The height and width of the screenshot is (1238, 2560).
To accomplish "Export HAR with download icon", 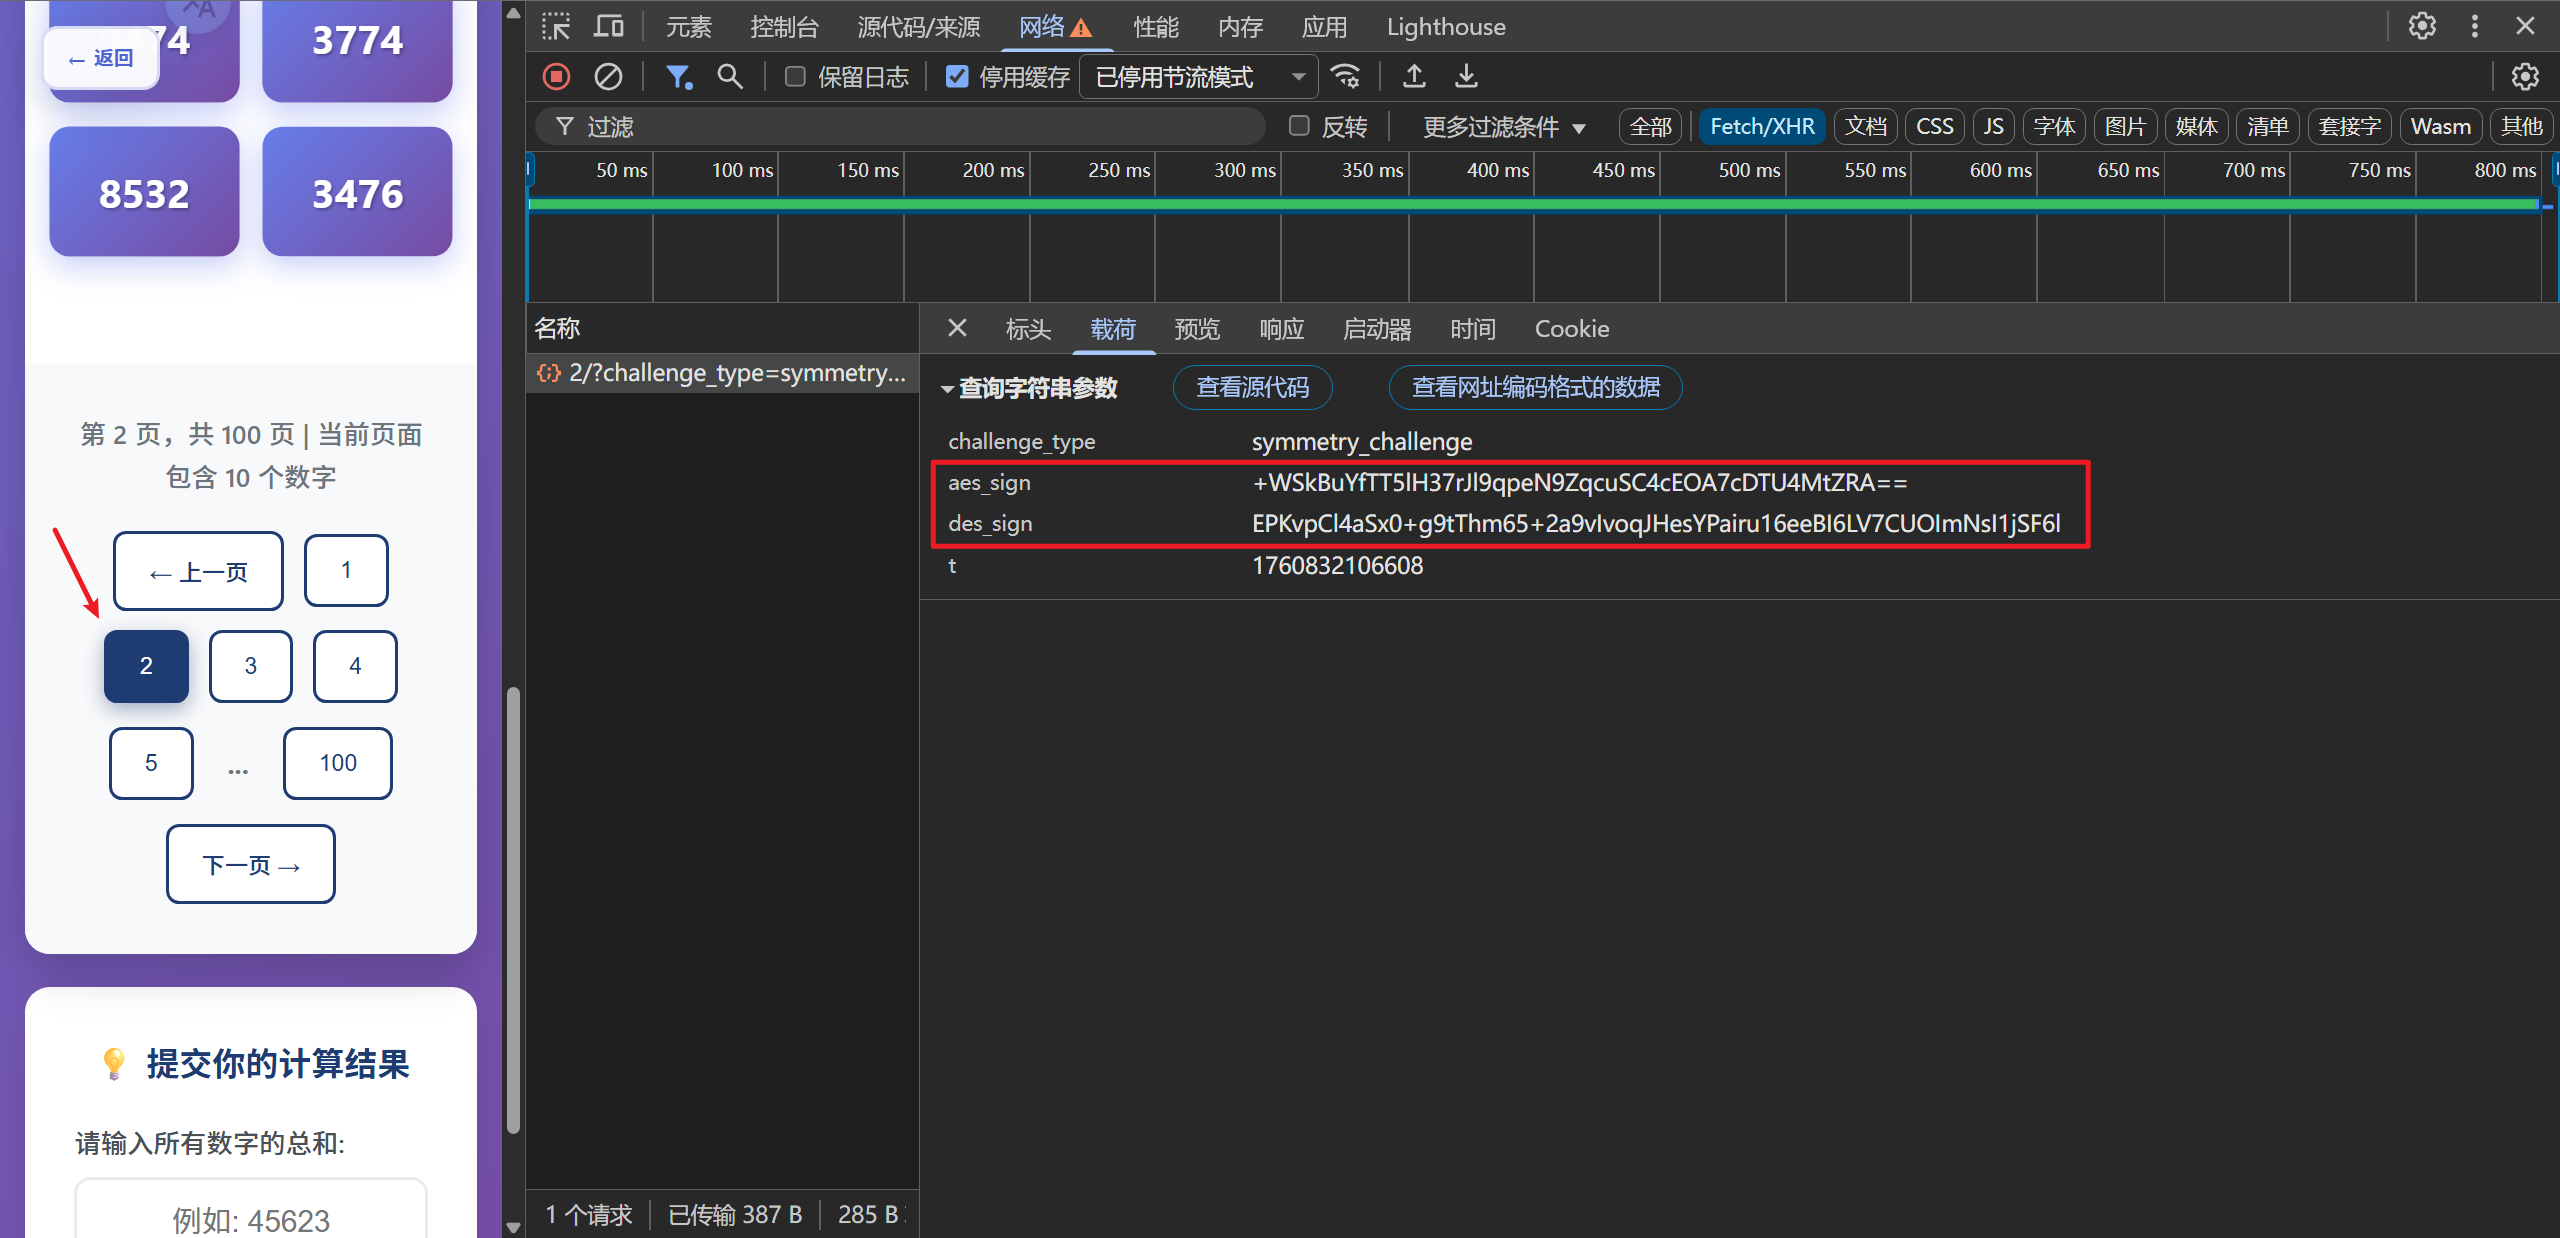I will click(x=1466, y=77).
